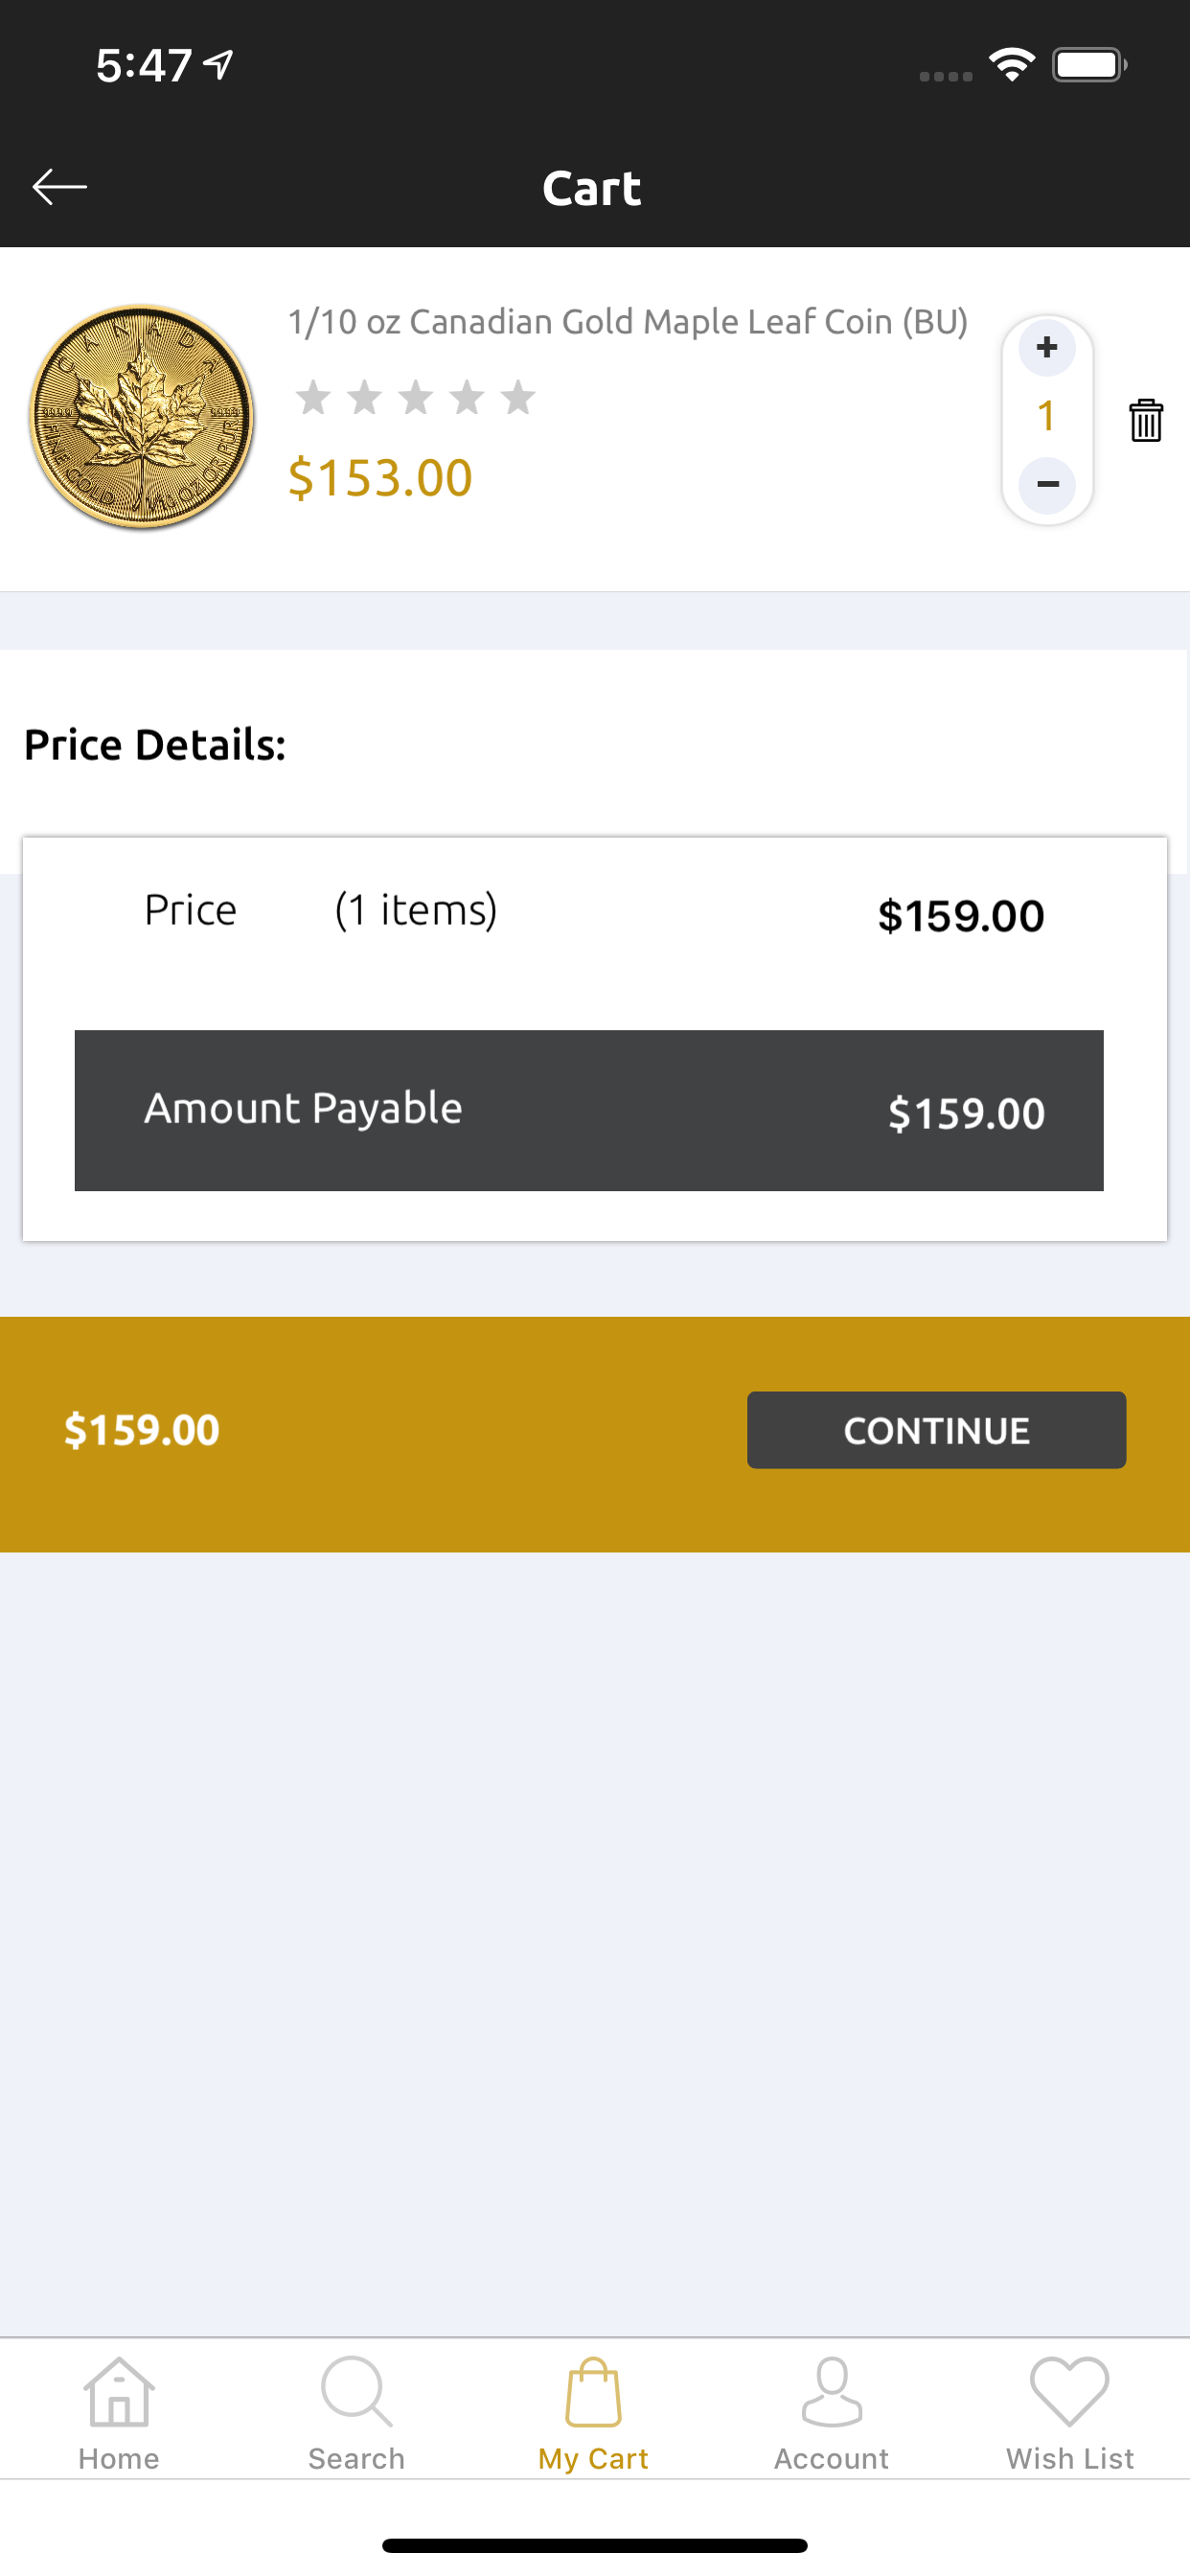
Task: Tap the CONTINUE button
Action: 936,1429
